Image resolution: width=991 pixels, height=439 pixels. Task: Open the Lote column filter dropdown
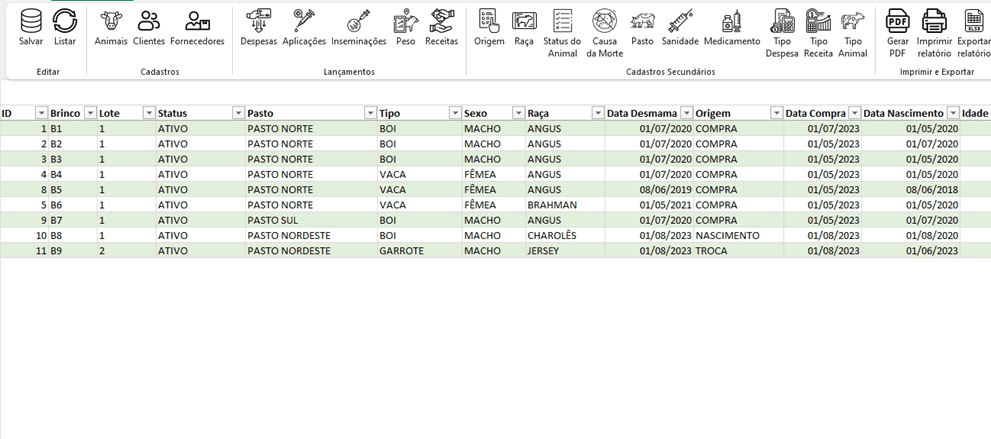(x=149, y=113)
